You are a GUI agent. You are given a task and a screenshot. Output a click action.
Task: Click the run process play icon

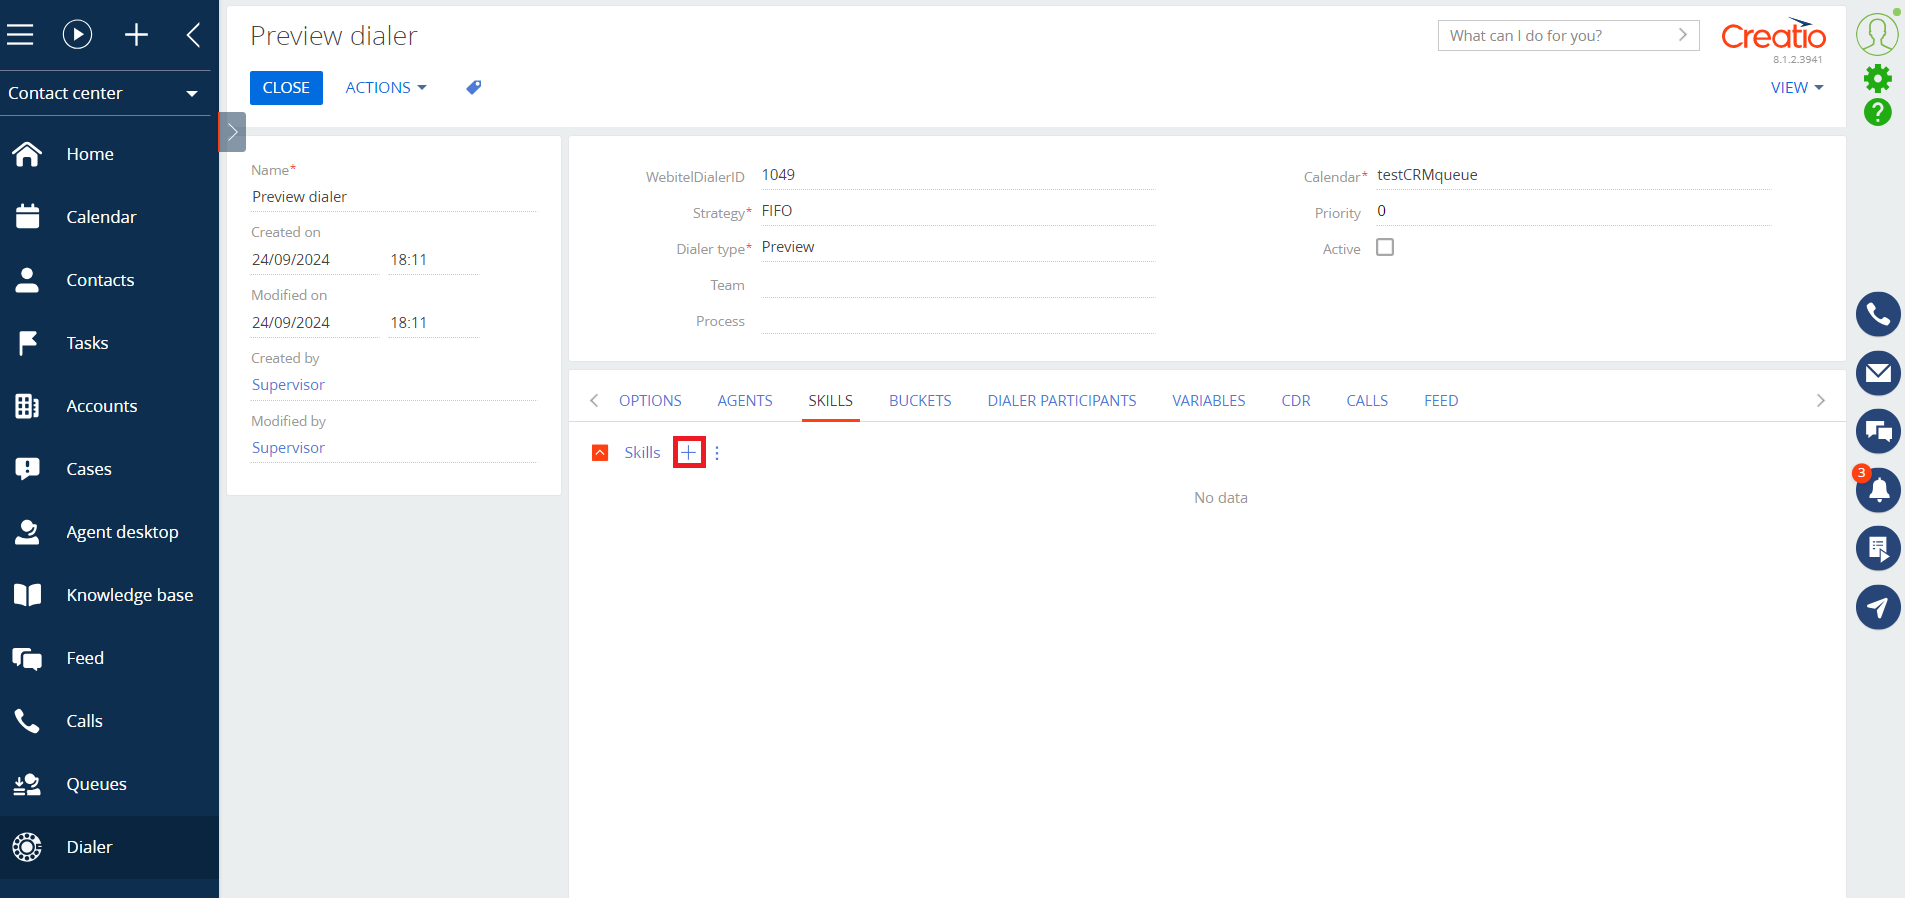77,35
